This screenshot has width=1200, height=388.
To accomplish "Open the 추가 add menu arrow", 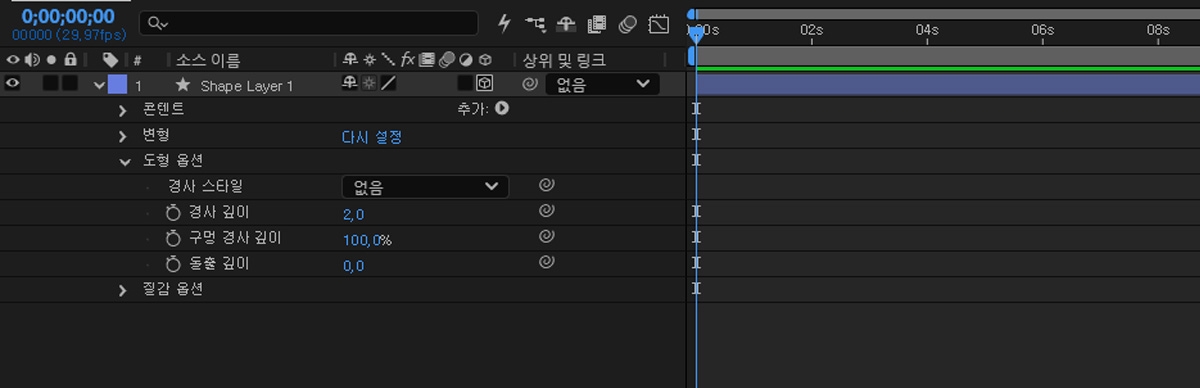I will [x=502, y=108].
